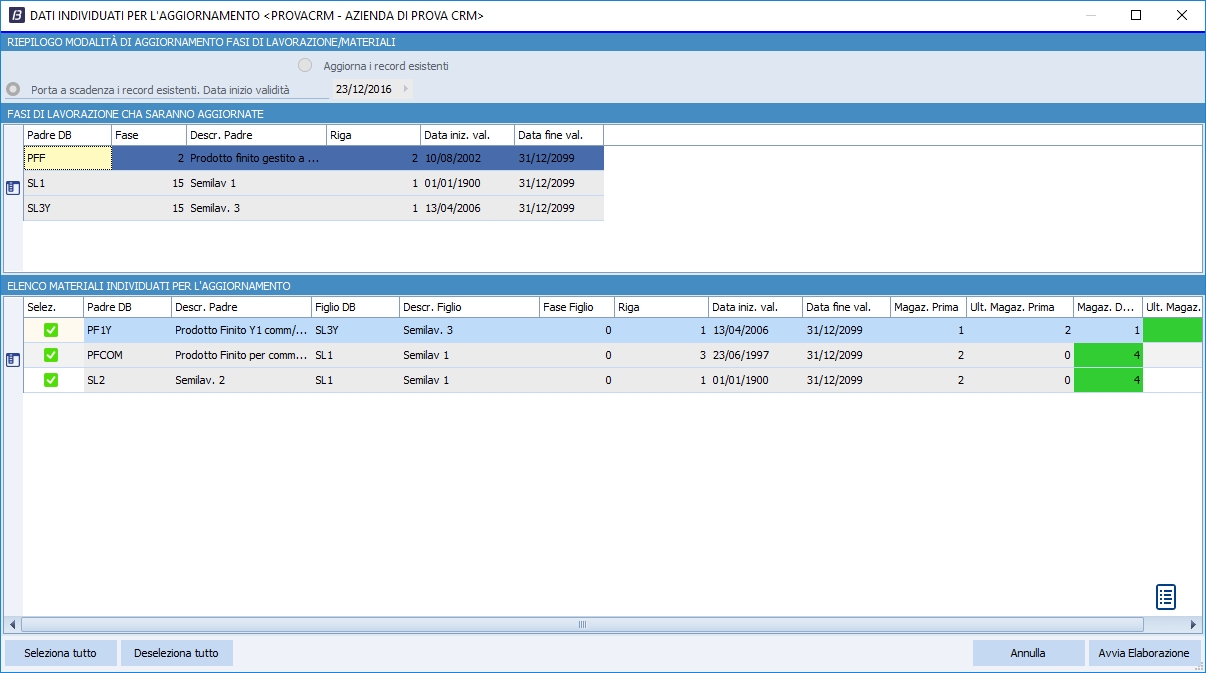Select 'Aggiorna i record esistenti' radio option
The height and width of the screenshot is (673, 1206).
pyautogui.click(x=305, y=66)
